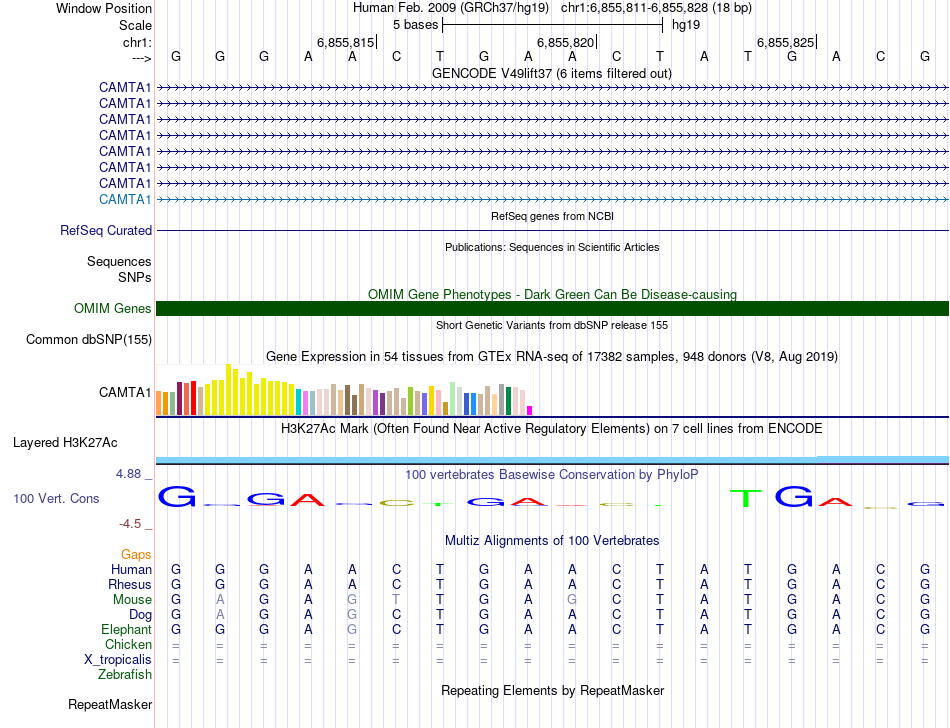Open the OMIM Genes track label
Image resolution: width=950 pixels, height=728 pixels.
[112, 308]
